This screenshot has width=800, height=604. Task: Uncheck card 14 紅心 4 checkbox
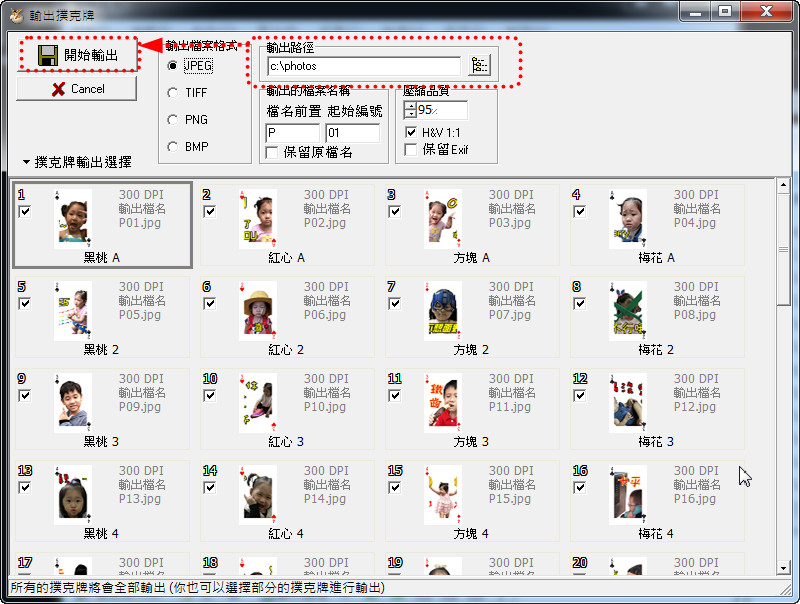click(x=209, y=488)
